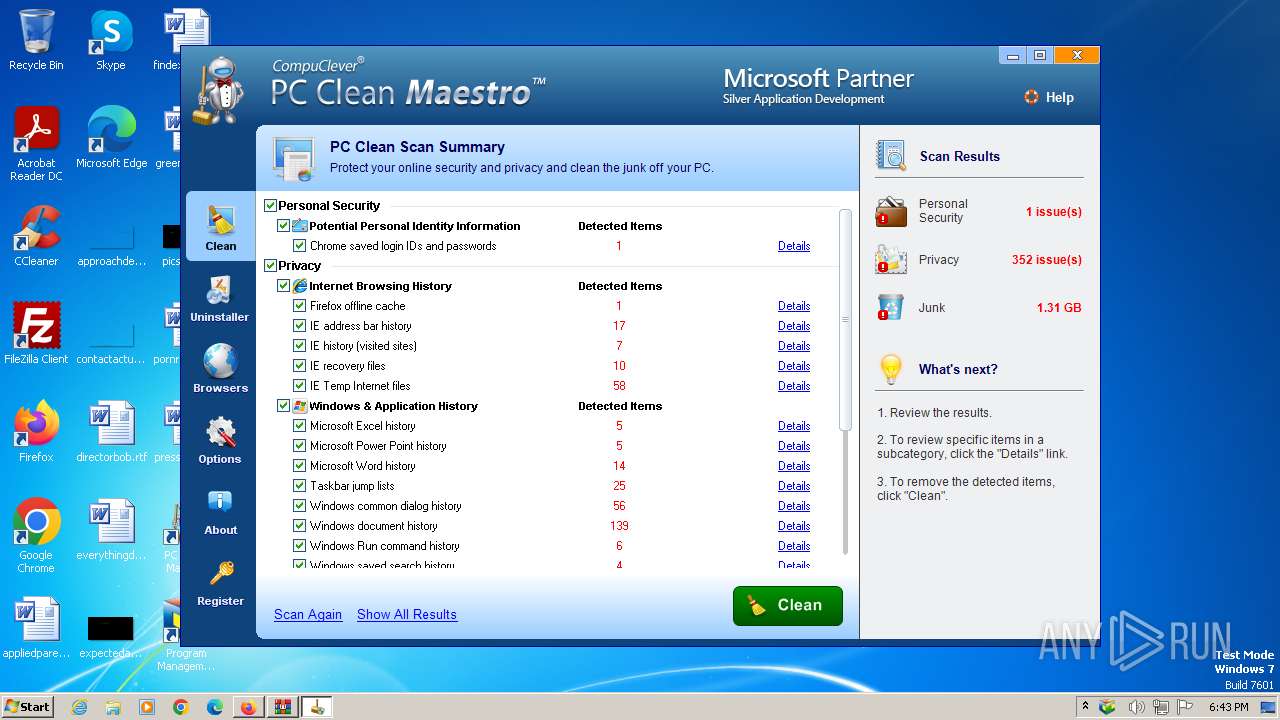
Task: Click Show All Results link
Action: tap(407, 615)
